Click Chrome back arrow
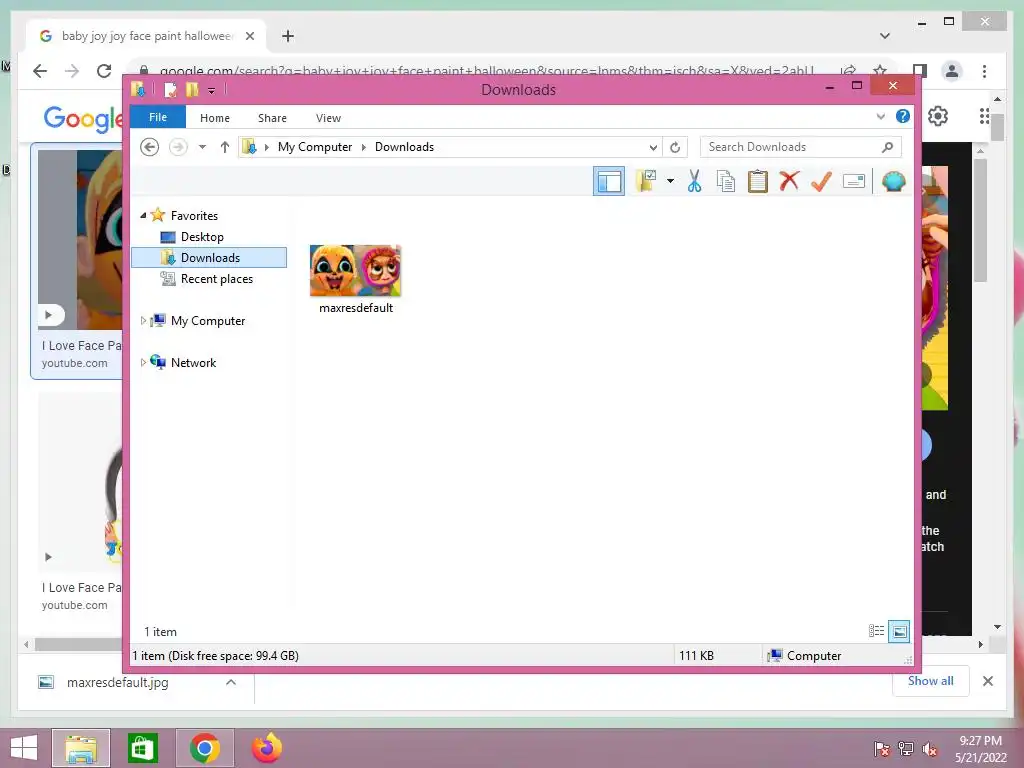1024x768 pixels. tap(40, 71)
